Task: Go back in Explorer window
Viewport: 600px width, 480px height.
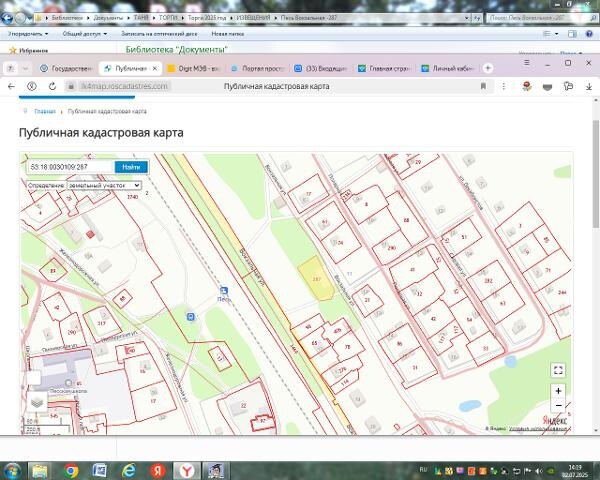Action: click(x=7, y=18)
